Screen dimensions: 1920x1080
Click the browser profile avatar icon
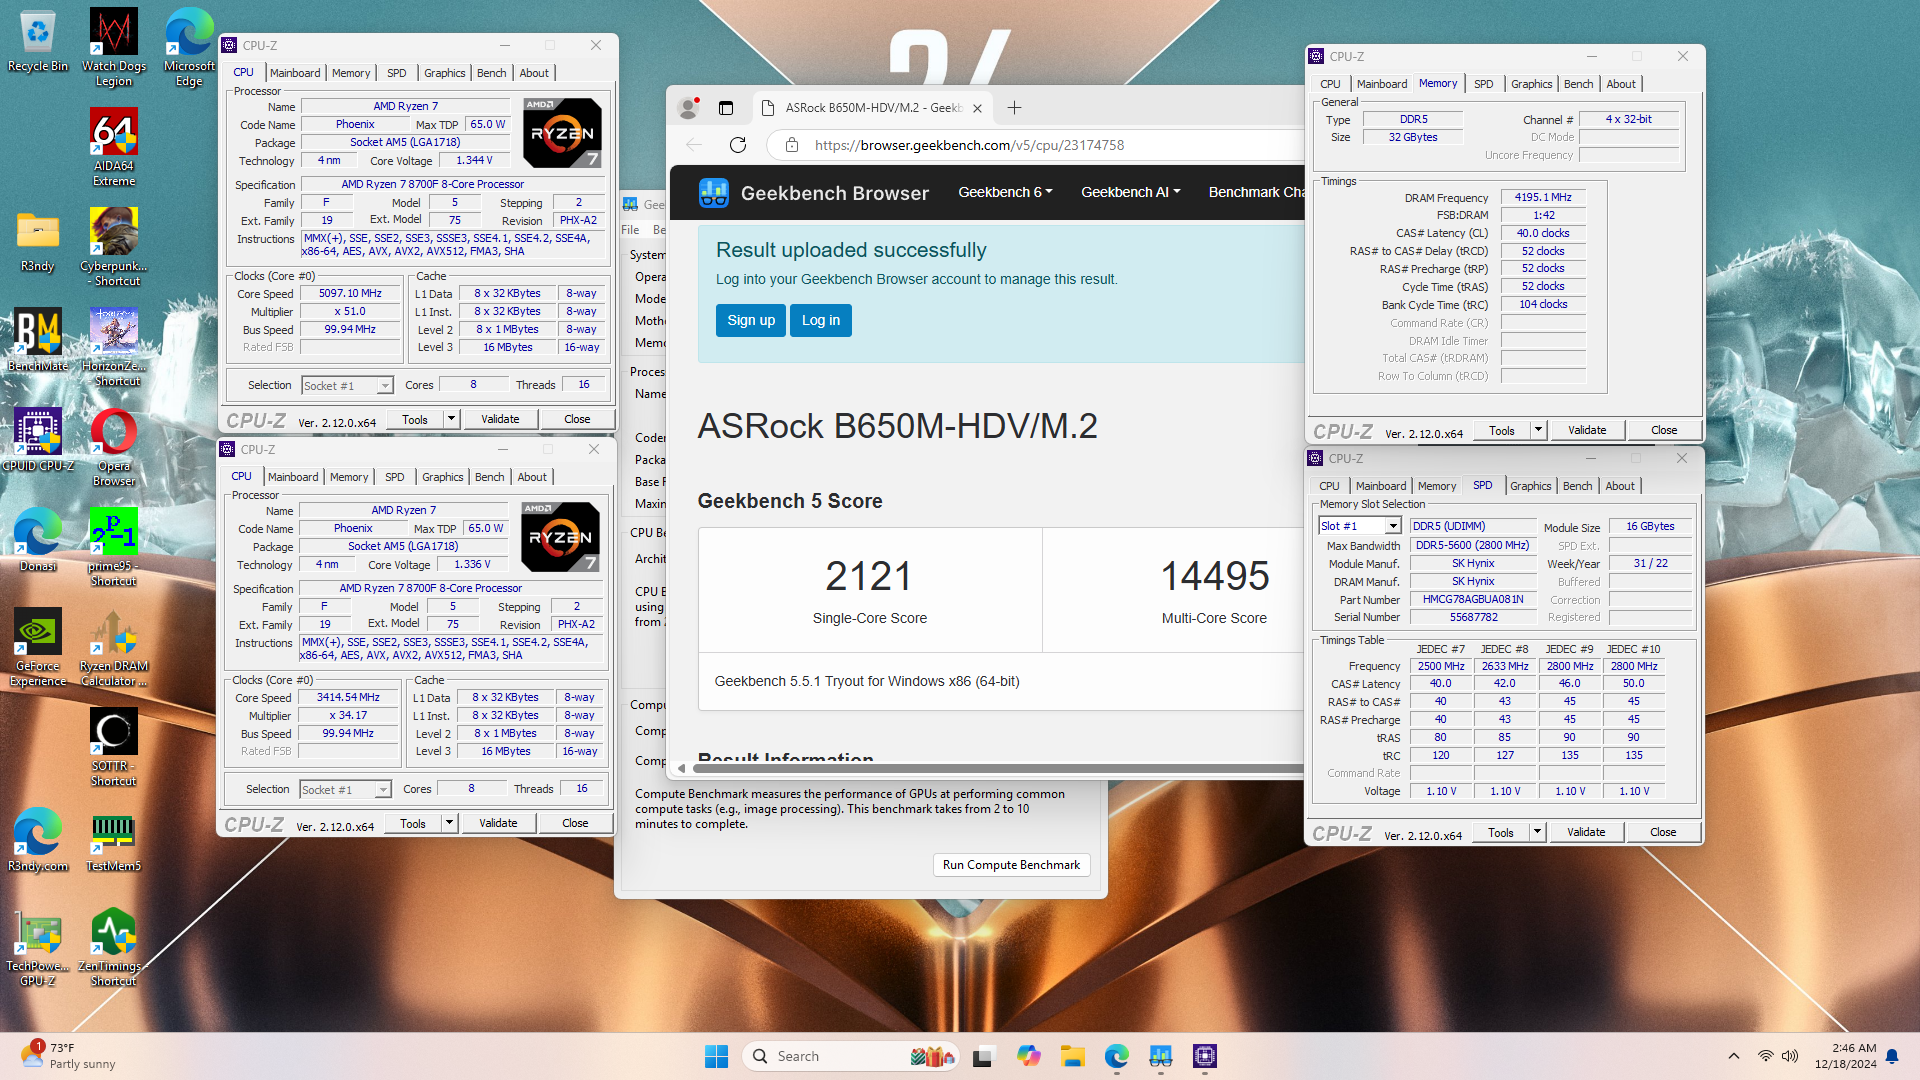click(688, 108)
